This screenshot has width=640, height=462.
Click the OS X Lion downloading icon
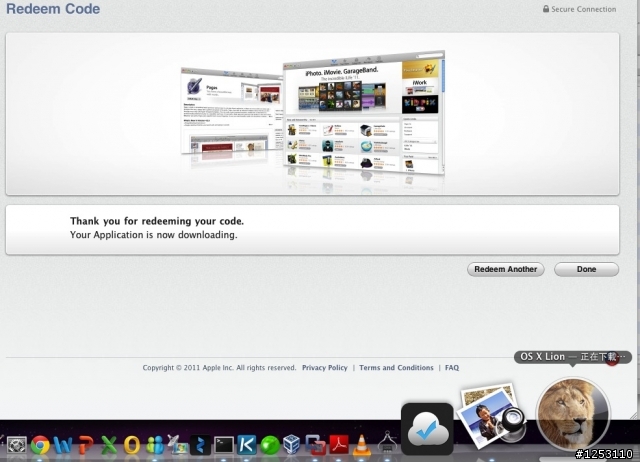pos(573,414)
